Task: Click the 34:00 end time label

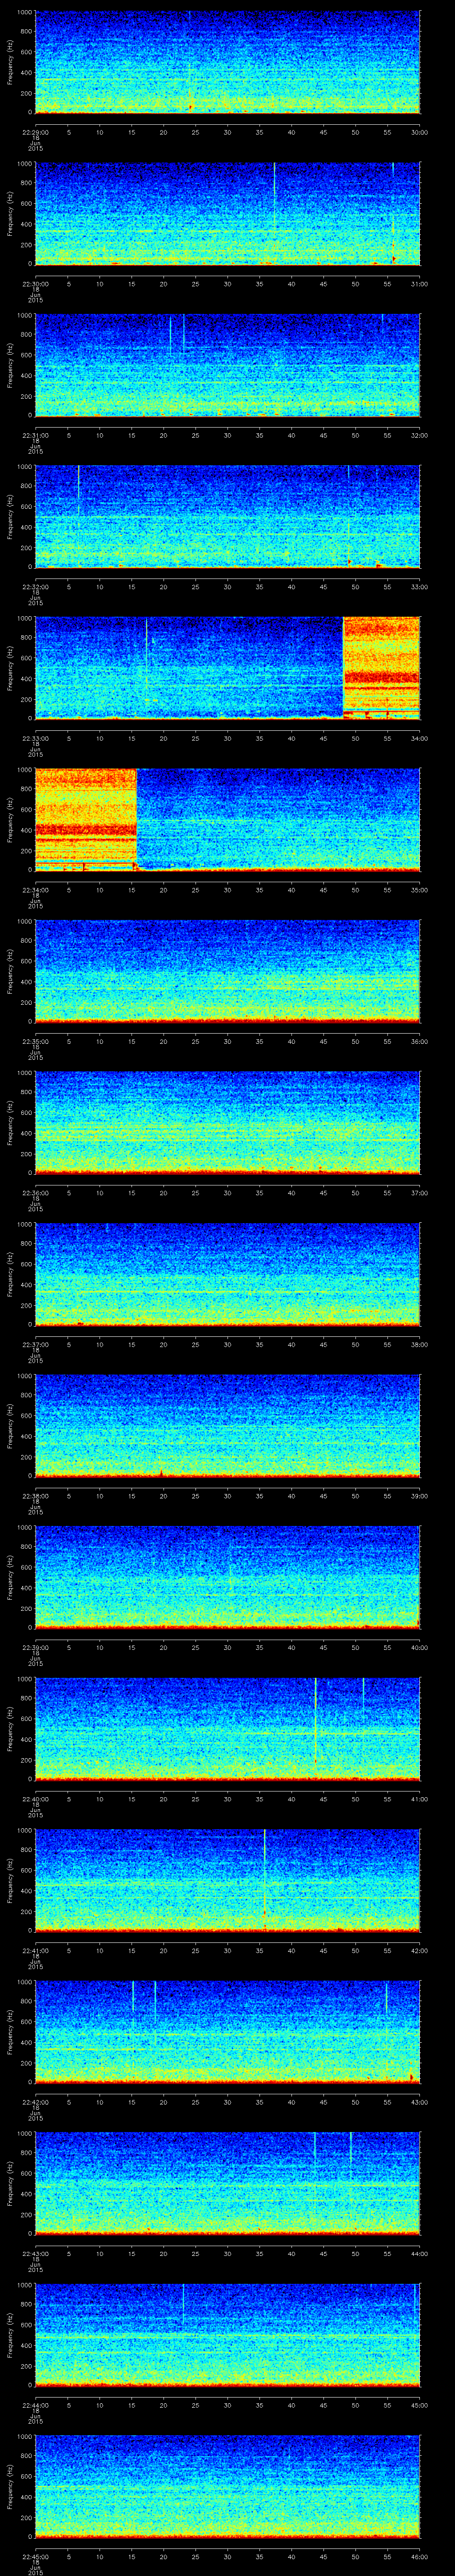Action: pyautogui.click(x=420, y=738)
